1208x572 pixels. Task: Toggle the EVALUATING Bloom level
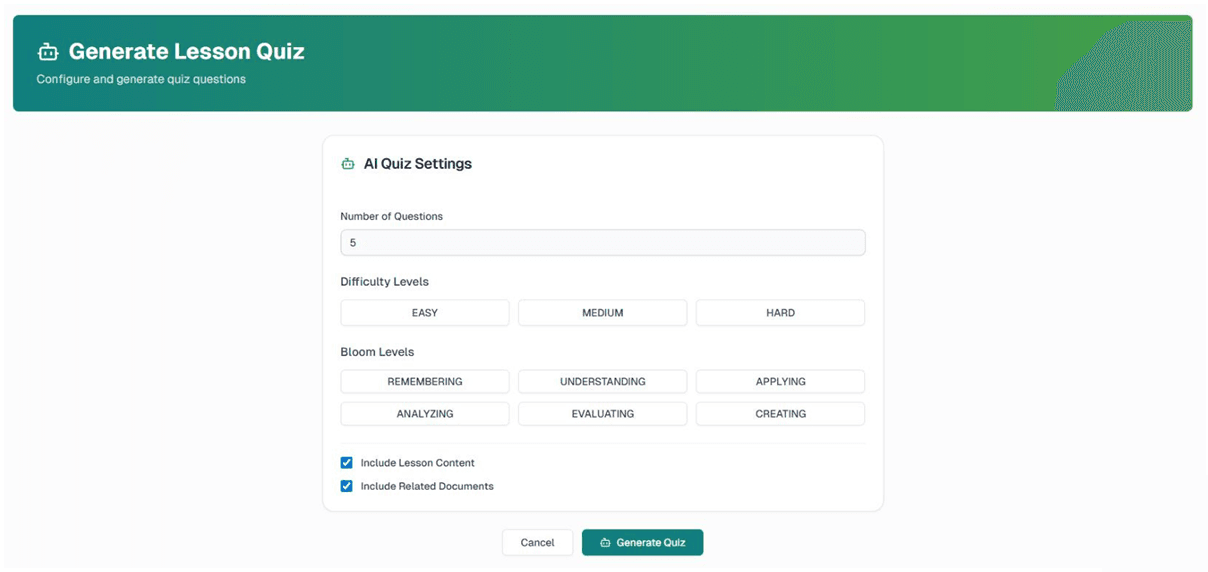[x=603, y=414]
